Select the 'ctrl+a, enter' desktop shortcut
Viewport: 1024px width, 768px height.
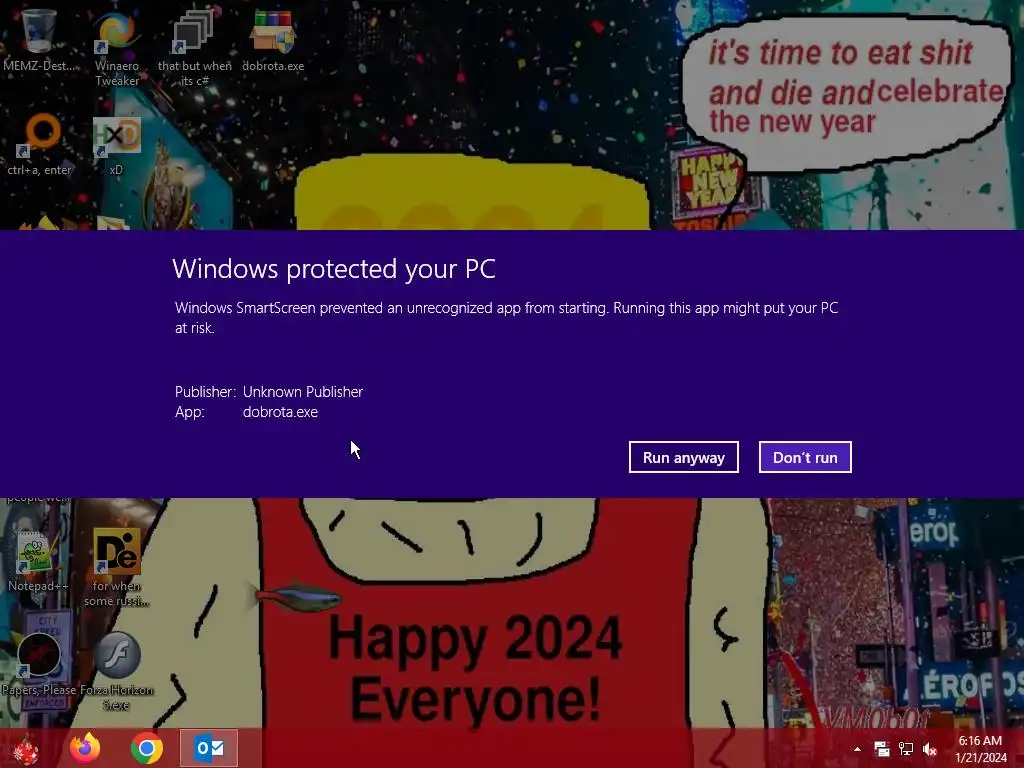40,144
